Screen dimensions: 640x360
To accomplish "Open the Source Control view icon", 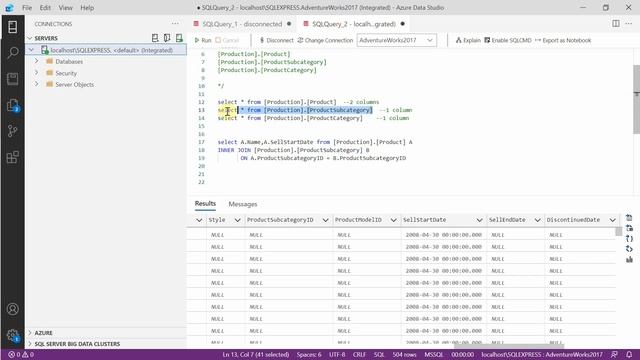I will [x=13, y=131].
